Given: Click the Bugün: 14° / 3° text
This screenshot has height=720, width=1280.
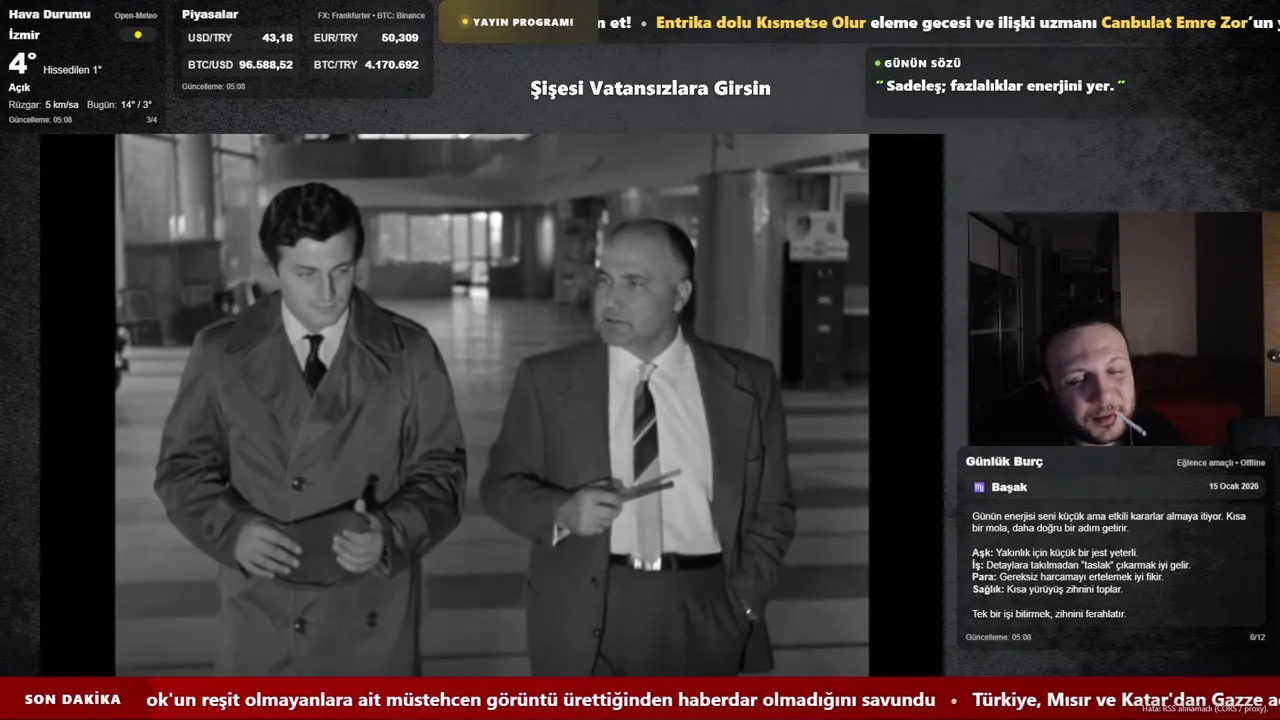Looking at the screenshot, I should pos(119,105).
